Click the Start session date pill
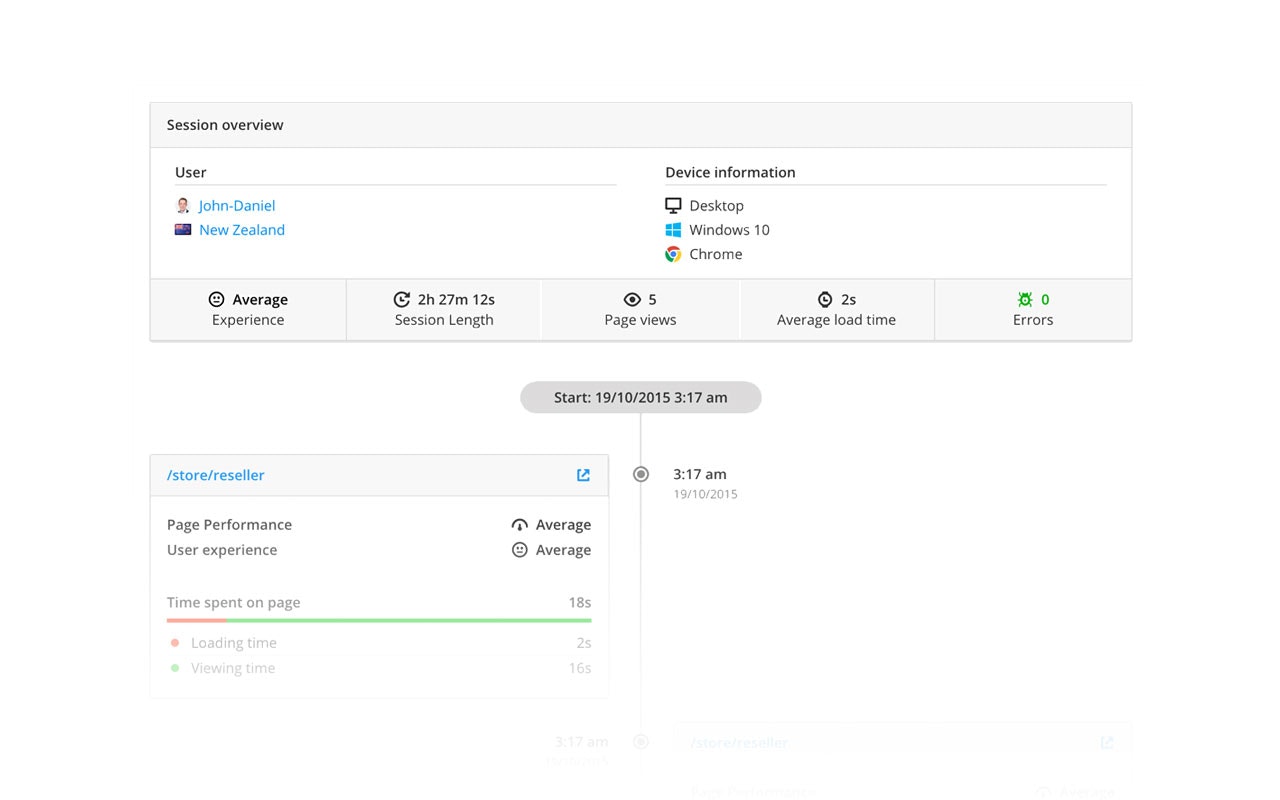Screen dimensions: 1280x800 (640, 397)
